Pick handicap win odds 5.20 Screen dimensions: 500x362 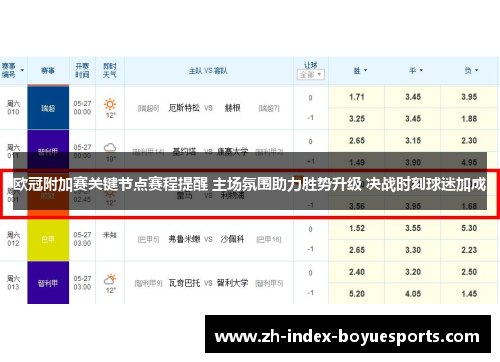coord(357,294)
